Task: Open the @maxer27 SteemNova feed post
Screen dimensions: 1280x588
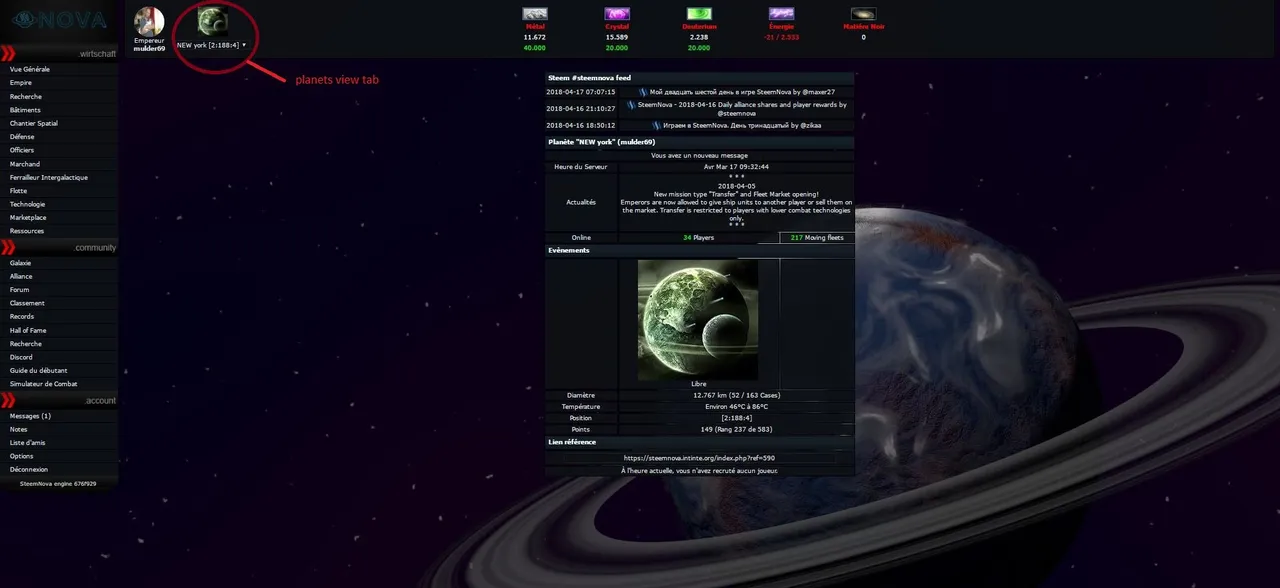Action: (x=742, y=92)
